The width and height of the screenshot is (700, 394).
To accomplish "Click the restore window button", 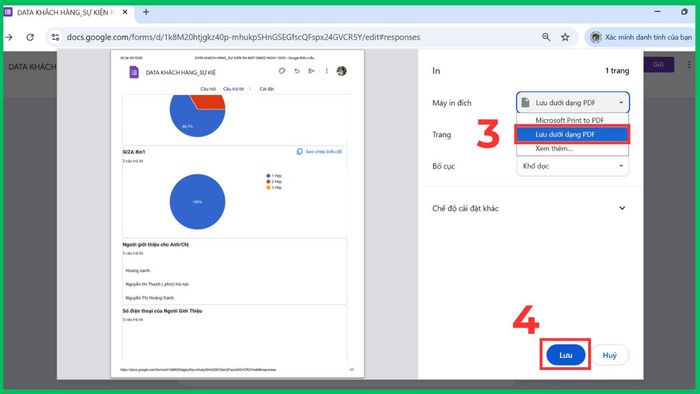I will click(x=684, y=12).
